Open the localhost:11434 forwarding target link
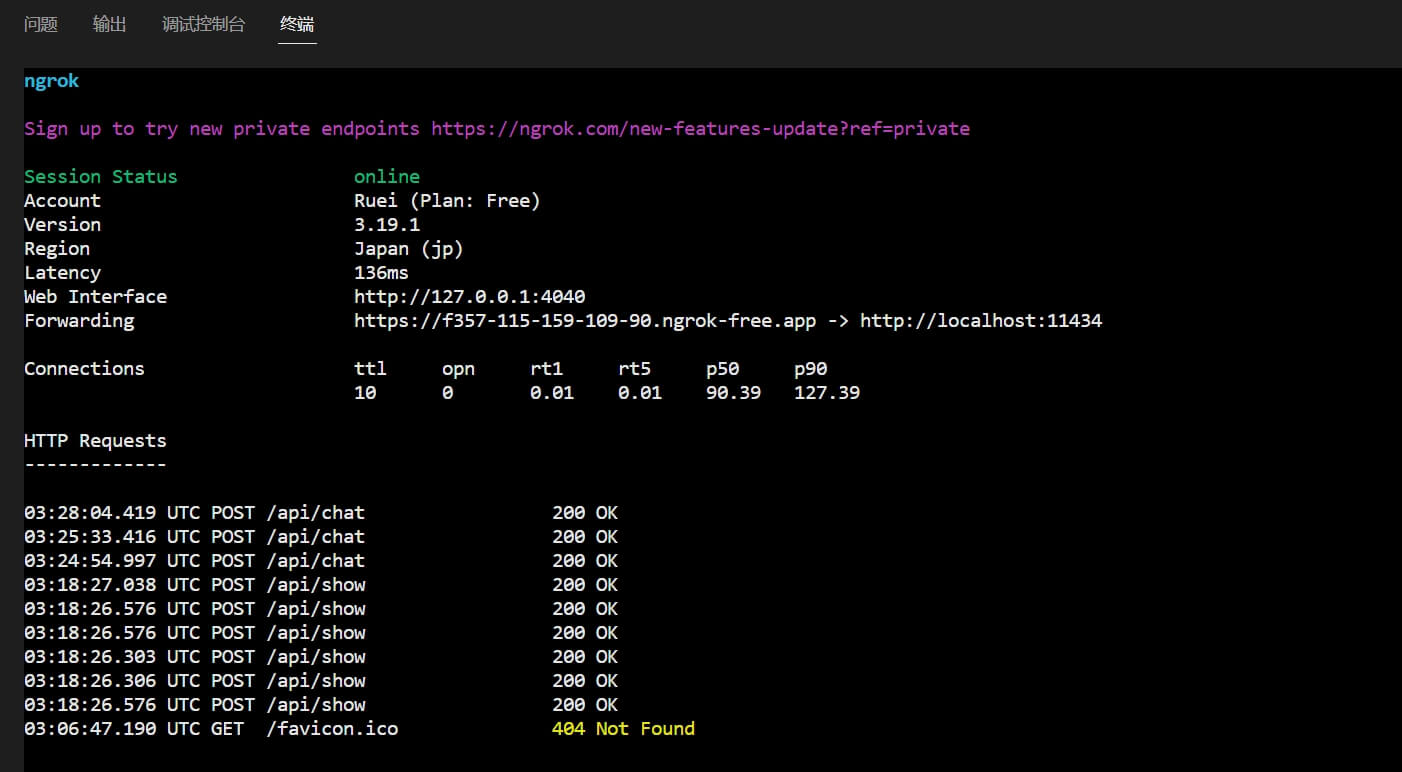Image resolution: width=1402 pixels, height=772 pixels. click(981, 320)
